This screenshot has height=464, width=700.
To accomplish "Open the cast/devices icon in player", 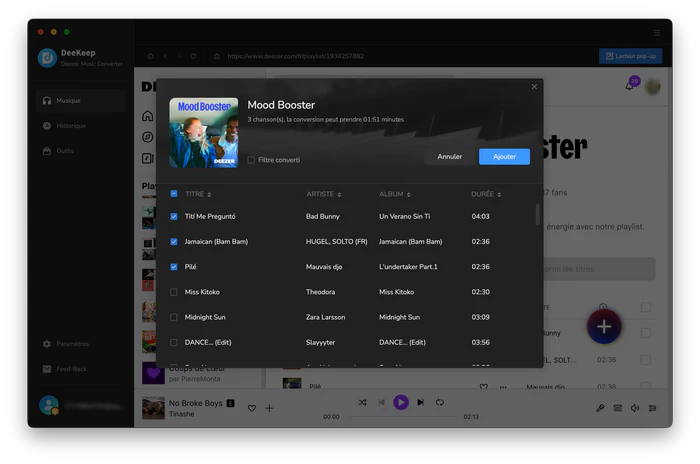I will tap(617, 408).
